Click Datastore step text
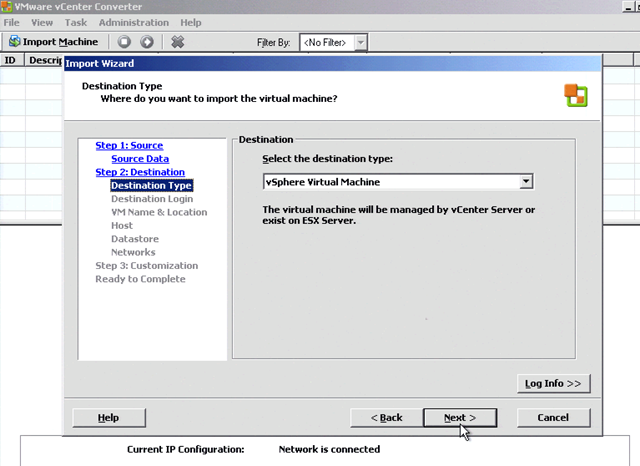640x466 pixels. pyautogui.click(x=135, y=239)
